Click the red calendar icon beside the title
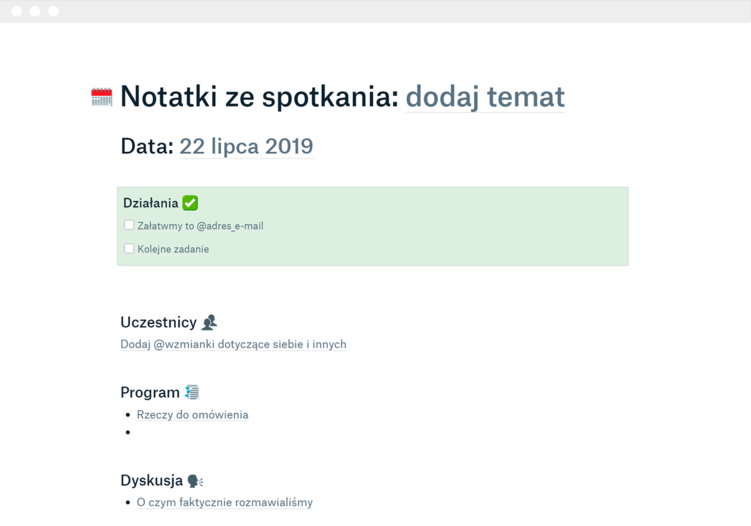751x526 pixels. pos(102,97)
